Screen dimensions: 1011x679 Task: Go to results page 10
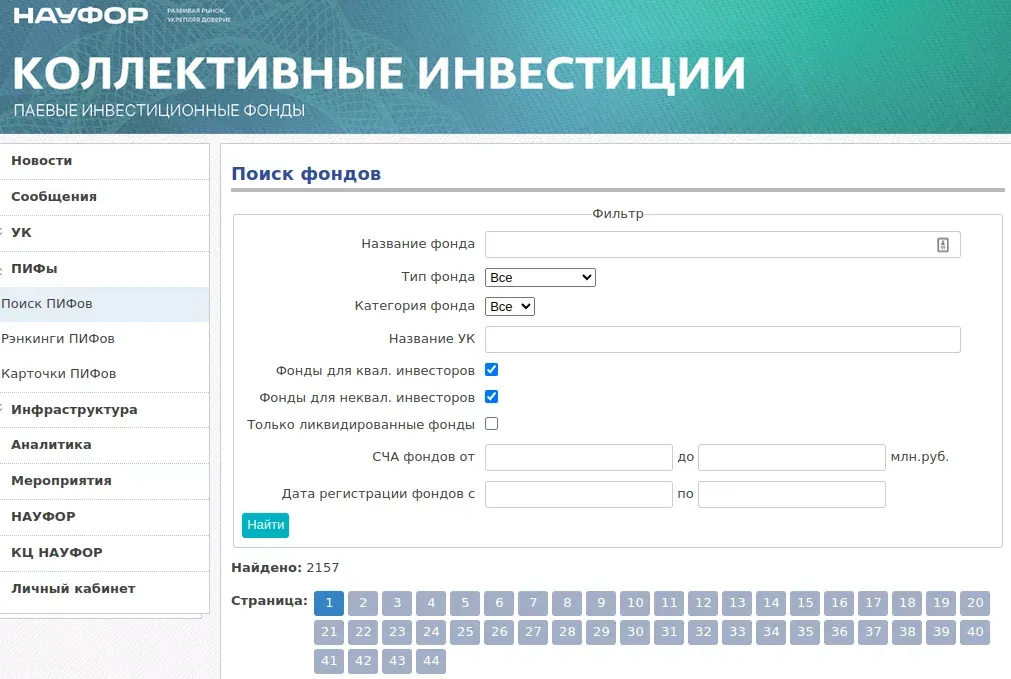pyautogui.click(x=635, y=603)
